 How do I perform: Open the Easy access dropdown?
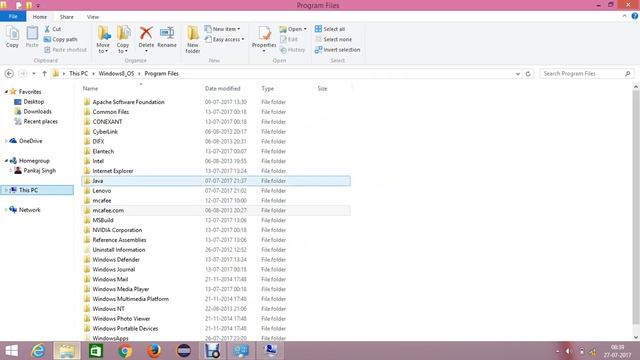(x=224, y=40)
